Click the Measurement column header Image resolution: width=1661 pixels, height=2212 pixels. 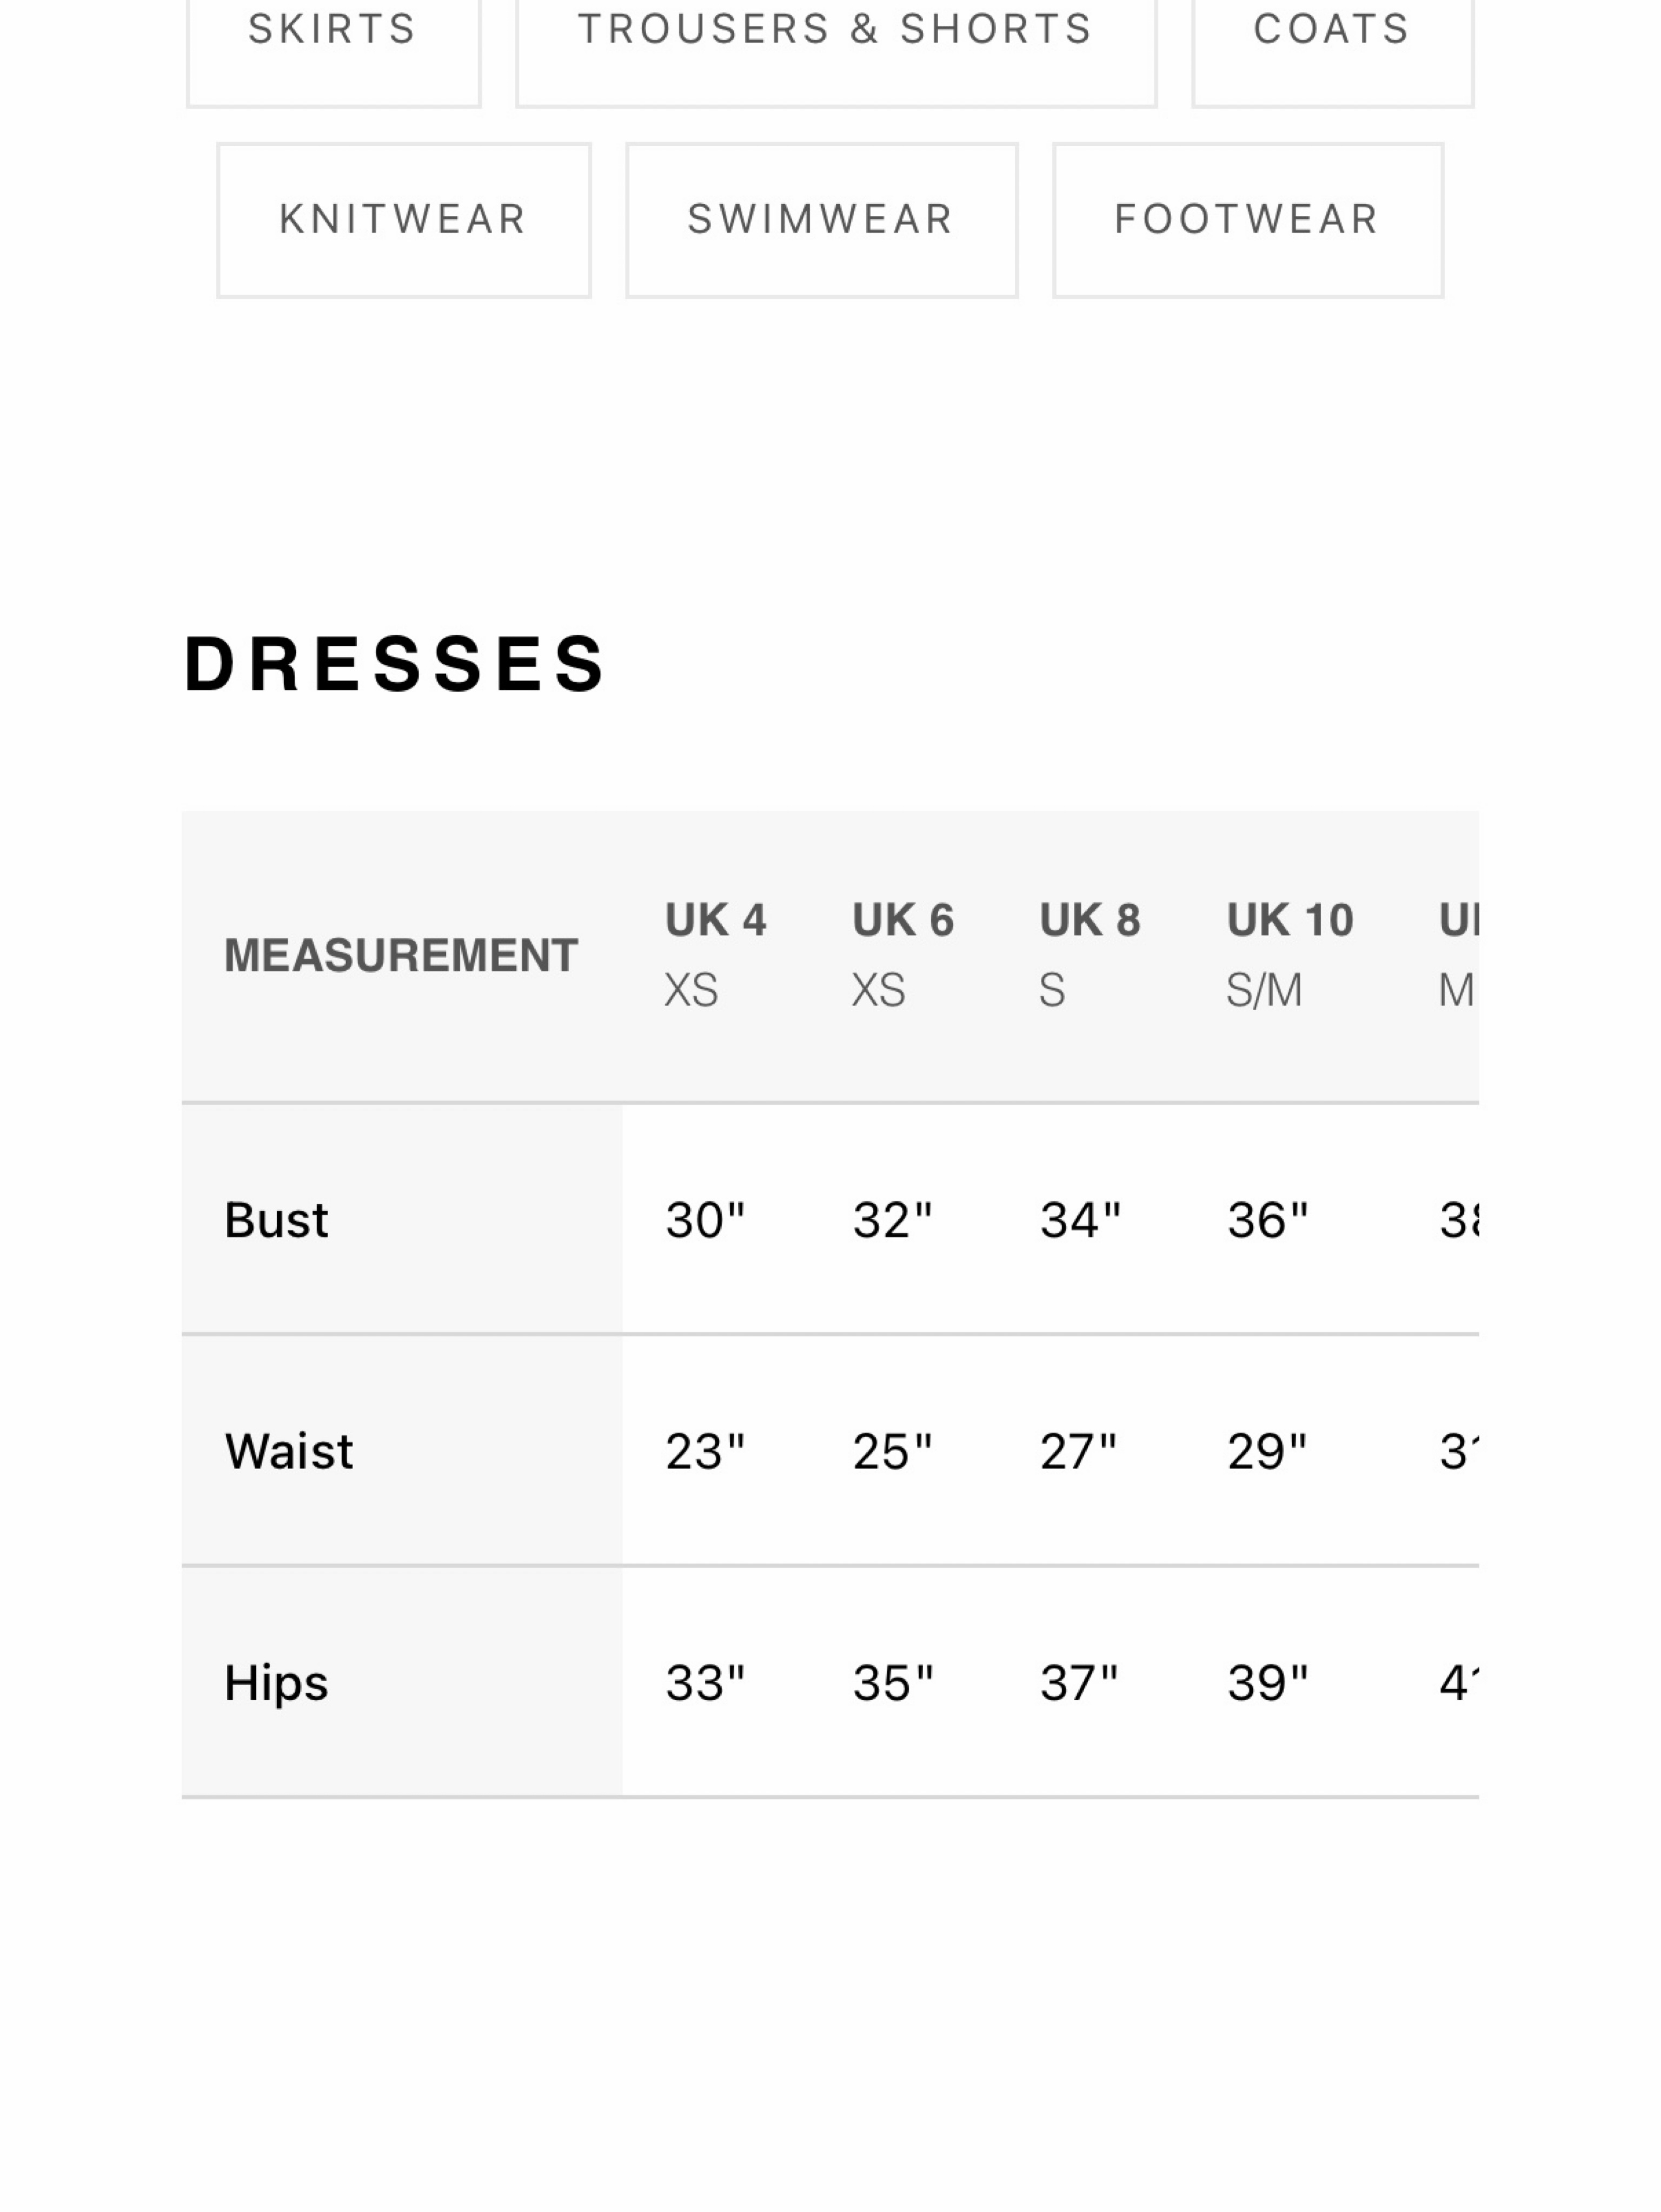click(x=401, y=955)
